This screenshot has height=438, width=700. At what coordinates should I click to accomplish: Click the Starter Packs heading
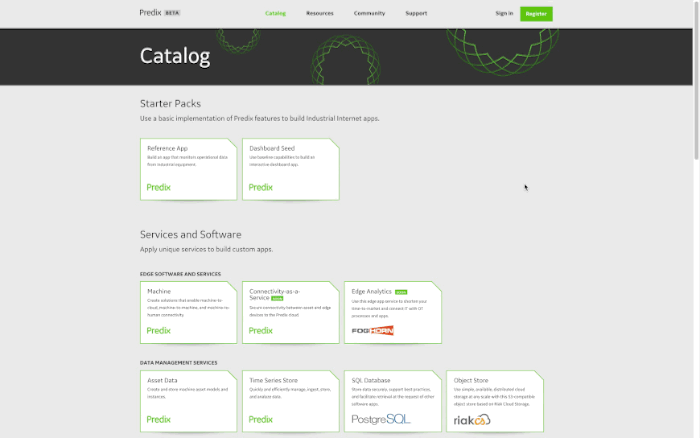[x=171, y=104]
